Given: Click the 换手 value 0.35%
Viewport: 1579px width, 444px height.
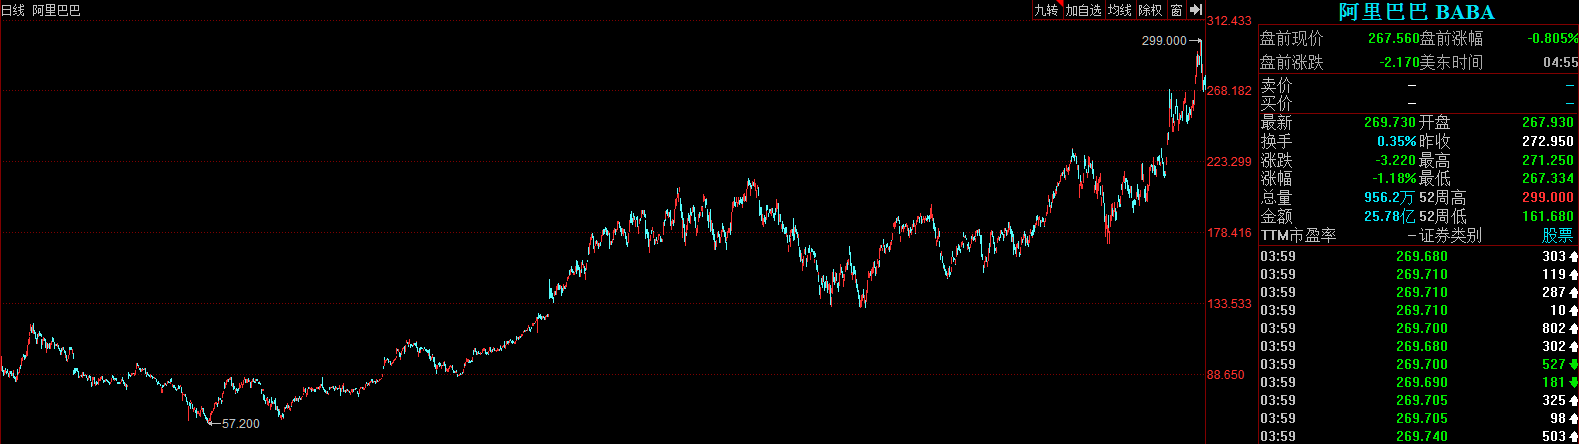Looking at the screenshot, I should [1396, 141].
